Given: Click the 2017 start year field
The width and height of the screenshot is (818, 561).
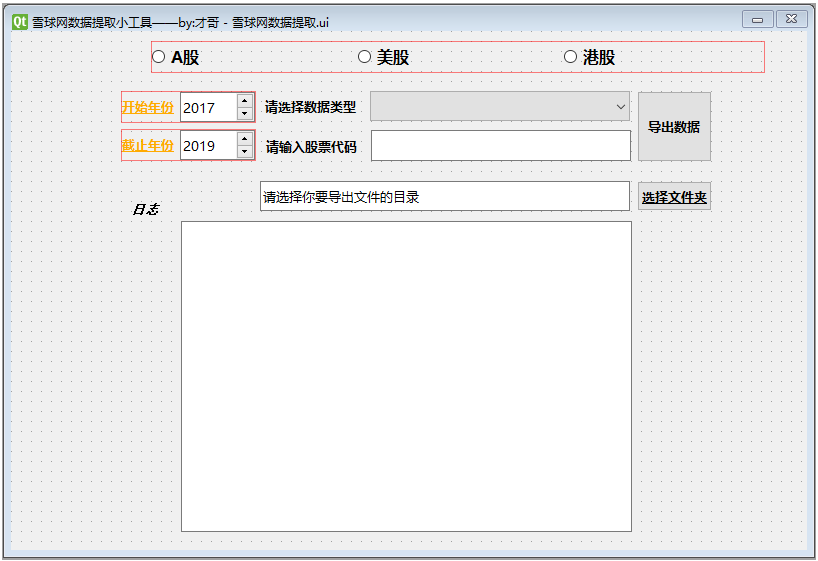Looking at the screenshot, I should click(x=209, y=108).
